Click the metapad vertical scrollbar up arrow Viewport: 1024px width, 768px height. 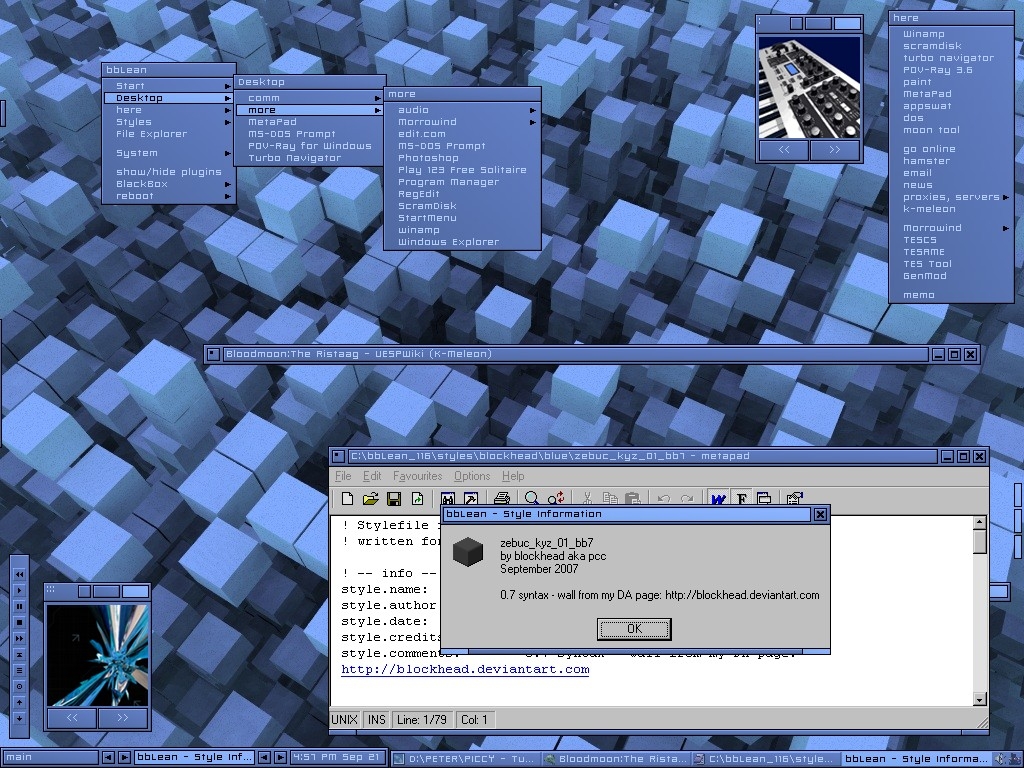(979, 522)
